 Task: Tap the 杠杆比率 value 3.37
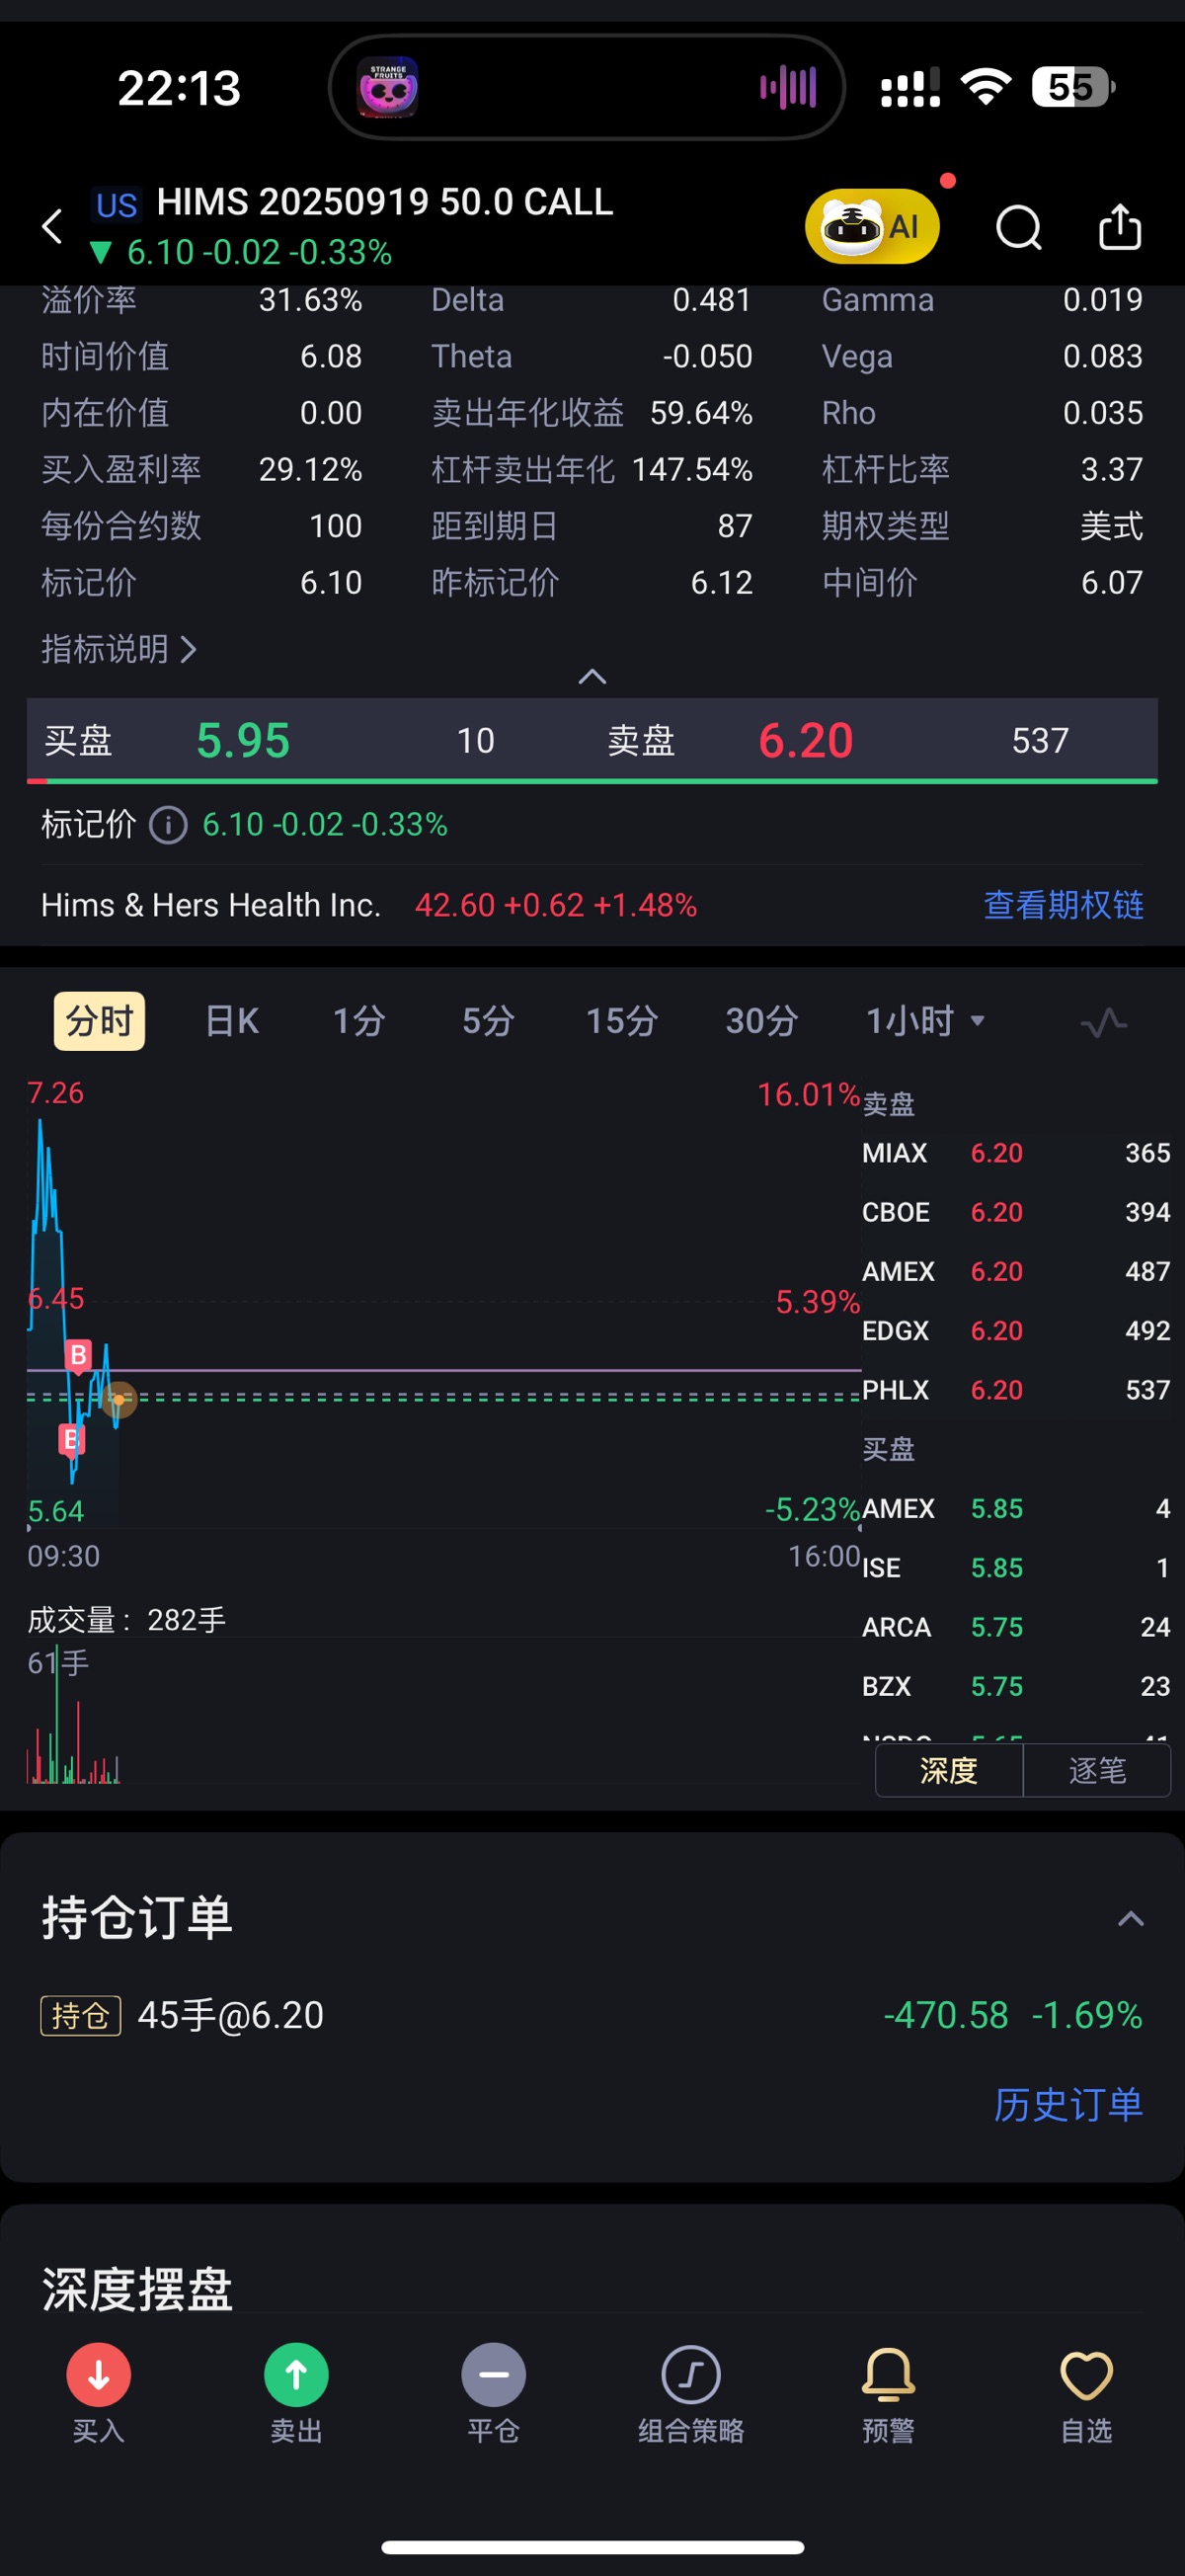[1111, 470]
